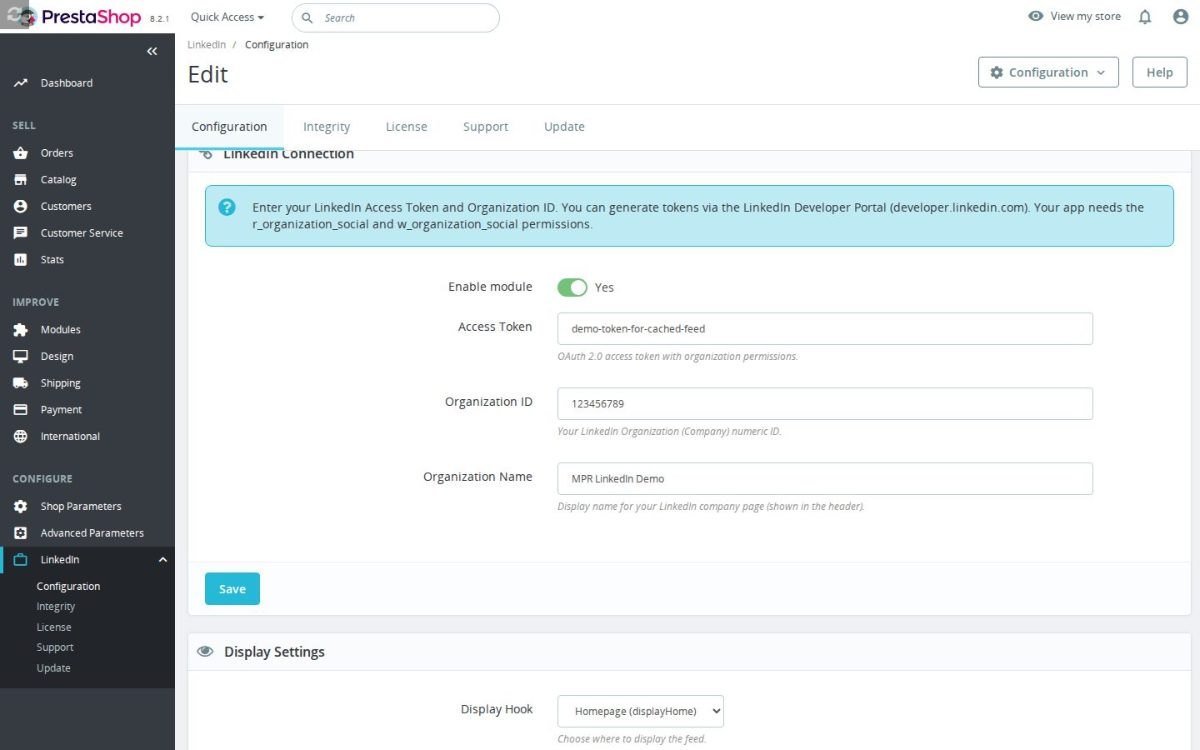Switch to the Update tab

click(x=564, y=127)
